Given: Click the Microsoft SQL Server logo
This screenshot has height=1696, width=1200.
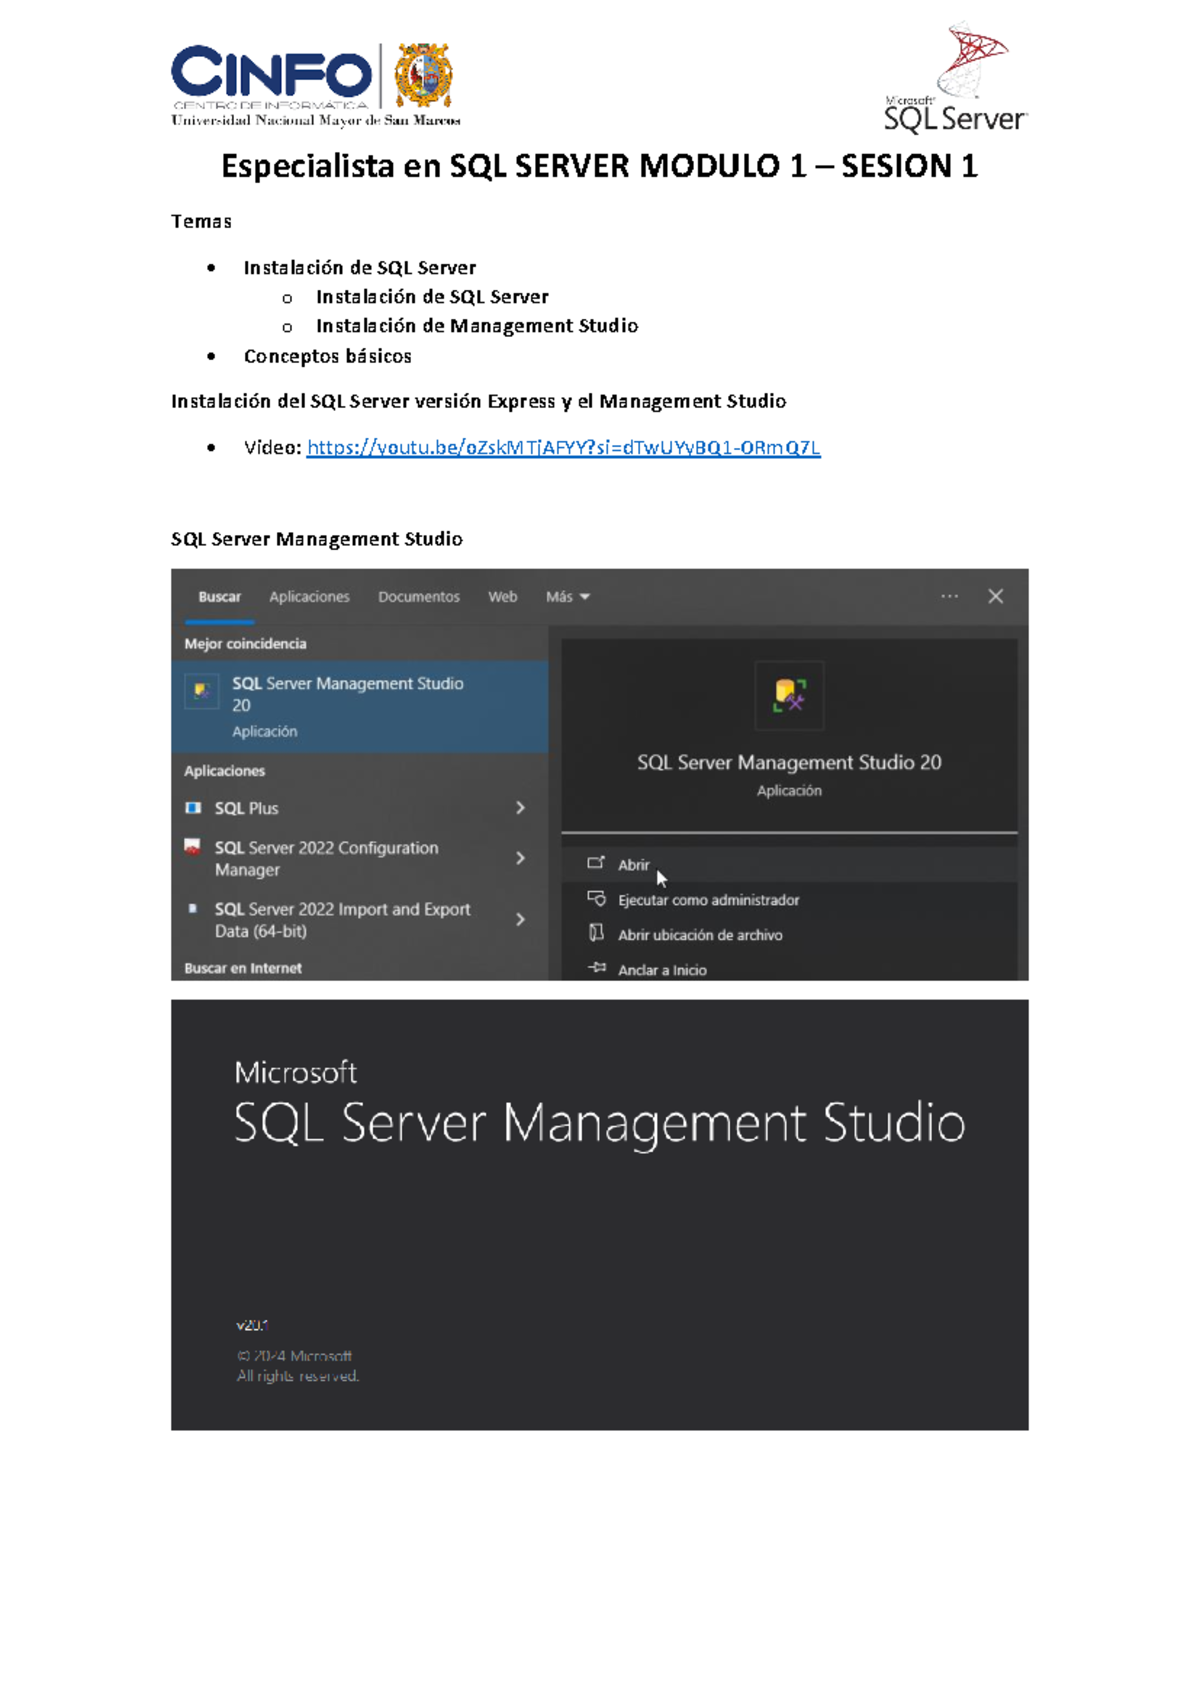Looking at the screenshot, I should 956,78.
